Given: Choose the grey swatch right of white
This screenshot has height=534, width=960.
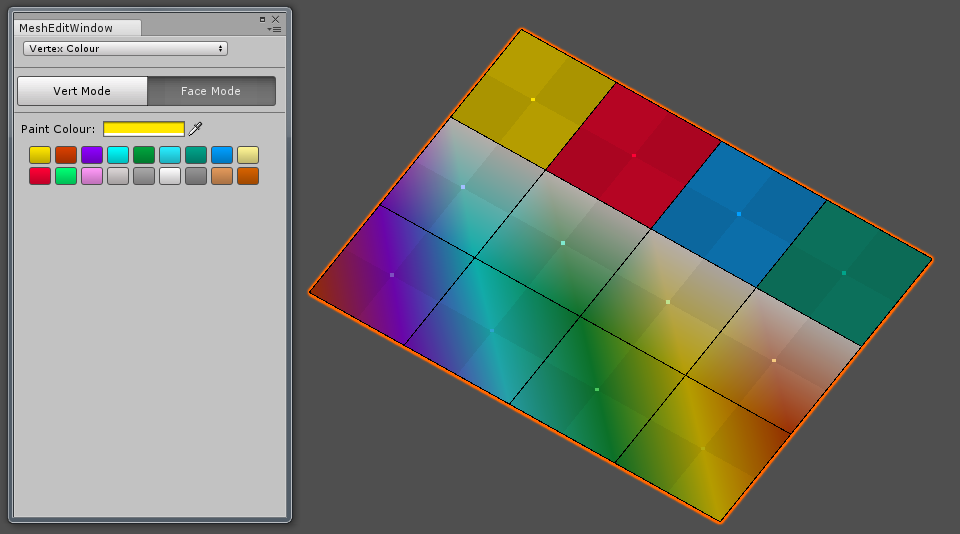Looking at the screenshot, I should pyautogui.click(x=196, y=176).
